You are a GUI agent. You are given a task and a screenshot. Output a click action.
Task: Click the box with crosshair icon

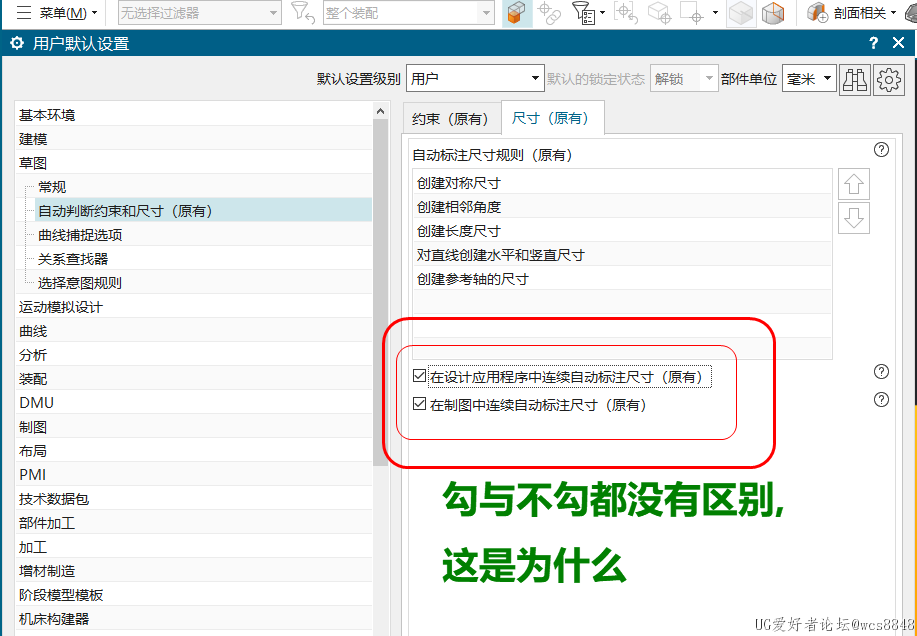pyautogui.click(x=660, y=13)
